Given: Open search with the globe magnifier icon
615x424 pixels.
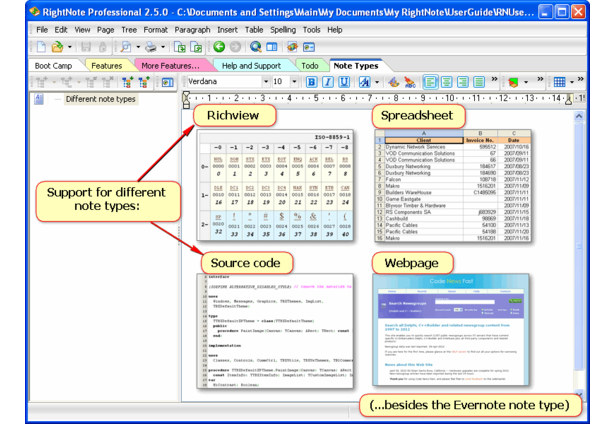Looking at the screenshot, I should tap(256, 47).
